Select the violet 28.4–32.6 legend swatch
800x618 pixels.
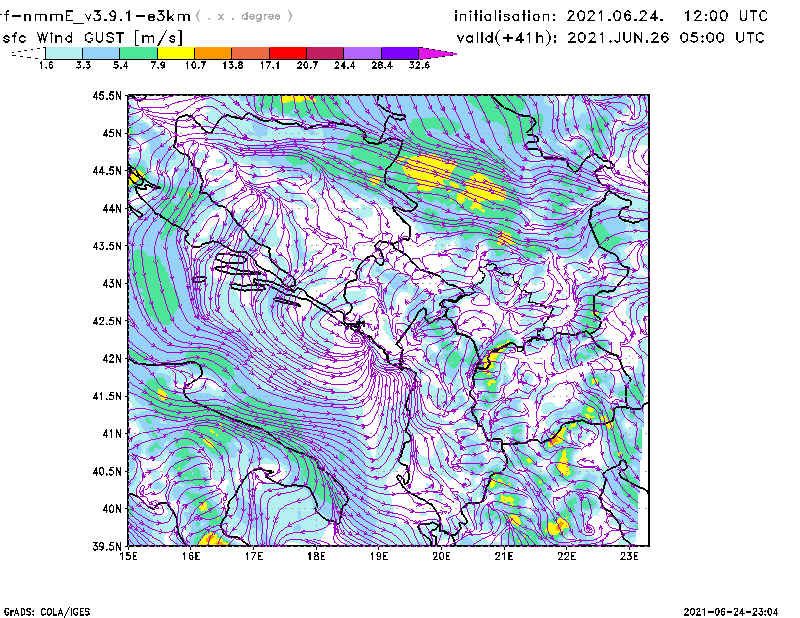coord(400,53)
